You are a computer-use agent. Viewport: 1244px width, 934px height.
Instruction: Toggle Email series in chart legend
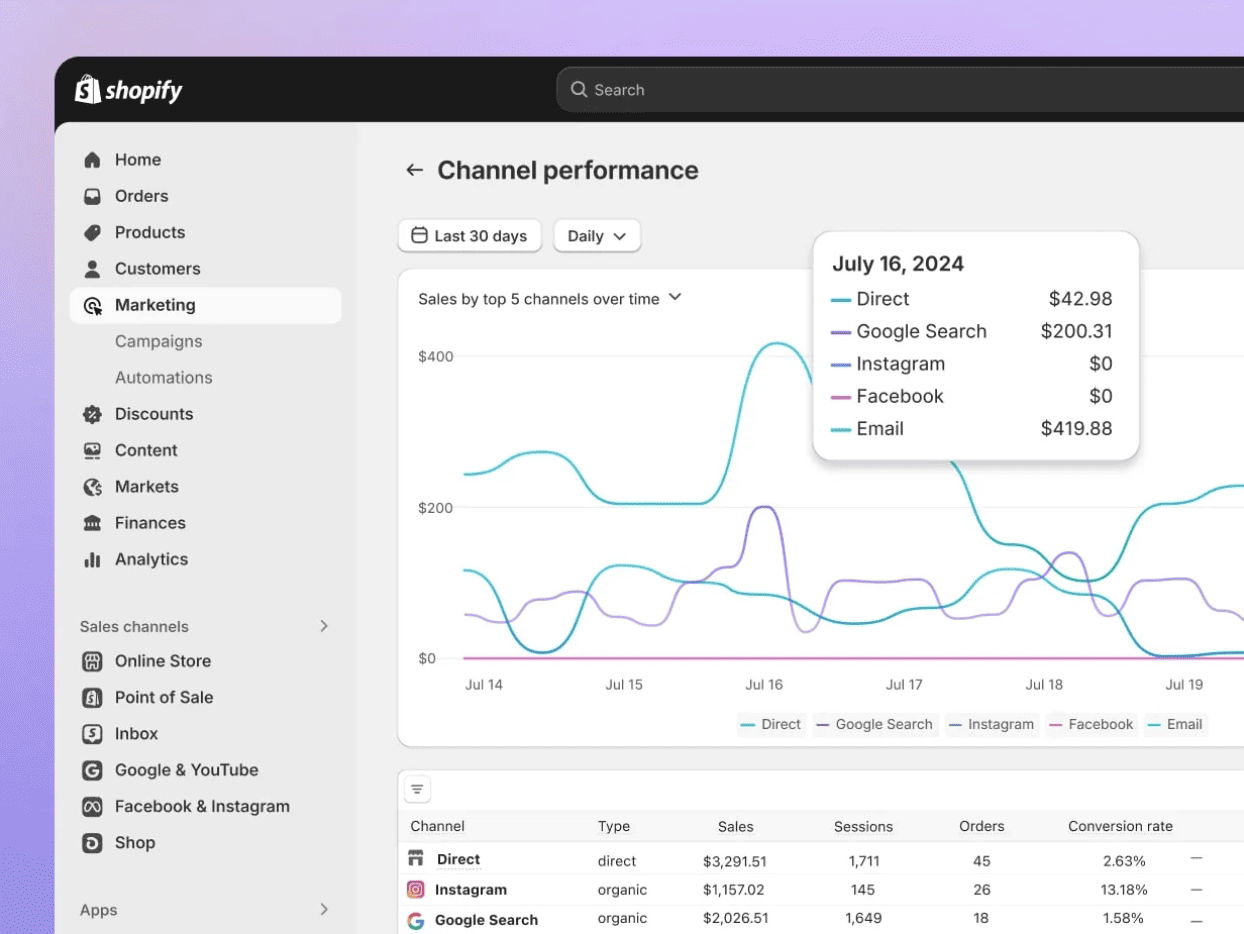point(1175,725)
